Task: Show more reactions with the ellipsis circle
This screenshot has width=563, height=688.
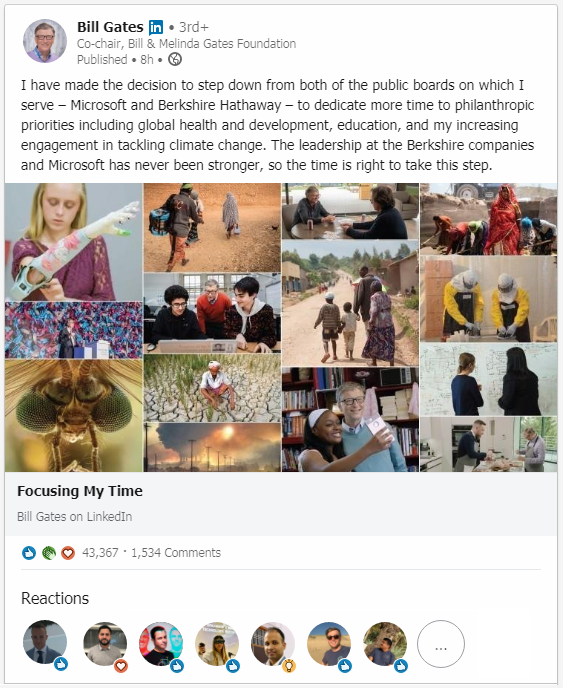Action: [x=441, y=644]
